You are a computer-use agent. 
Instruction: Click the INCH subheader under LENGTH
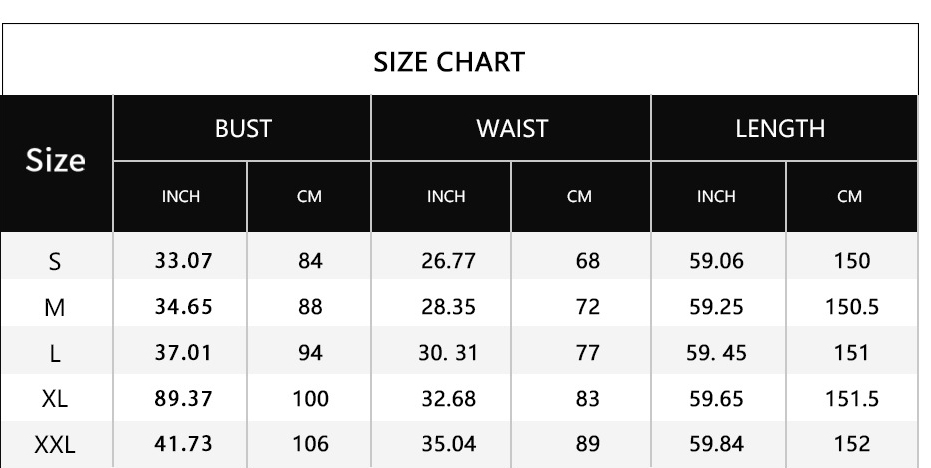pyautogui.click(x=716, y=197)
